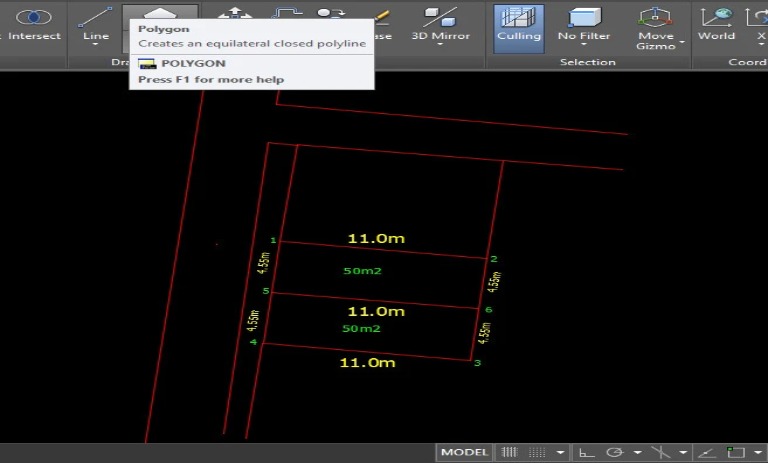Toggle ortho mode in status bar
The width and height of the screenshot is (768, 463).
tap(586, 452)
